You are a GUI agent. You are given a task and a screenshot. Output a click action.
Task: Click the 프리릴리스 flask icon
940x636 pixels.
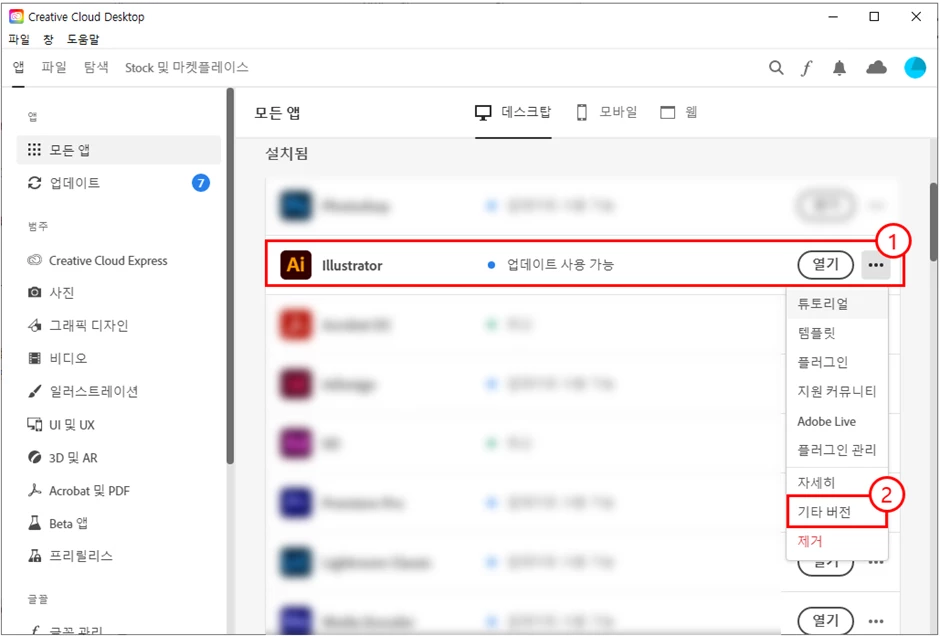coord(35,556)
